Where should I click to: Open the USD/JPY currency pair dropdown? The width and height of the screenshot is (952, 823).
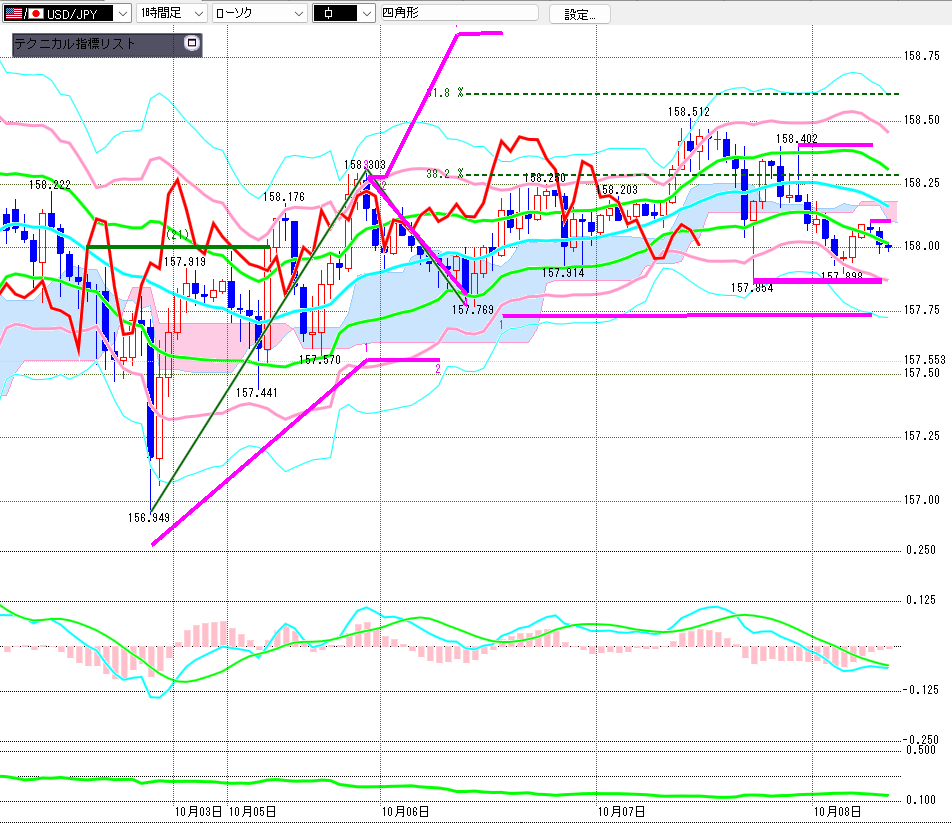pyautogui.click(x=67, y=13)
